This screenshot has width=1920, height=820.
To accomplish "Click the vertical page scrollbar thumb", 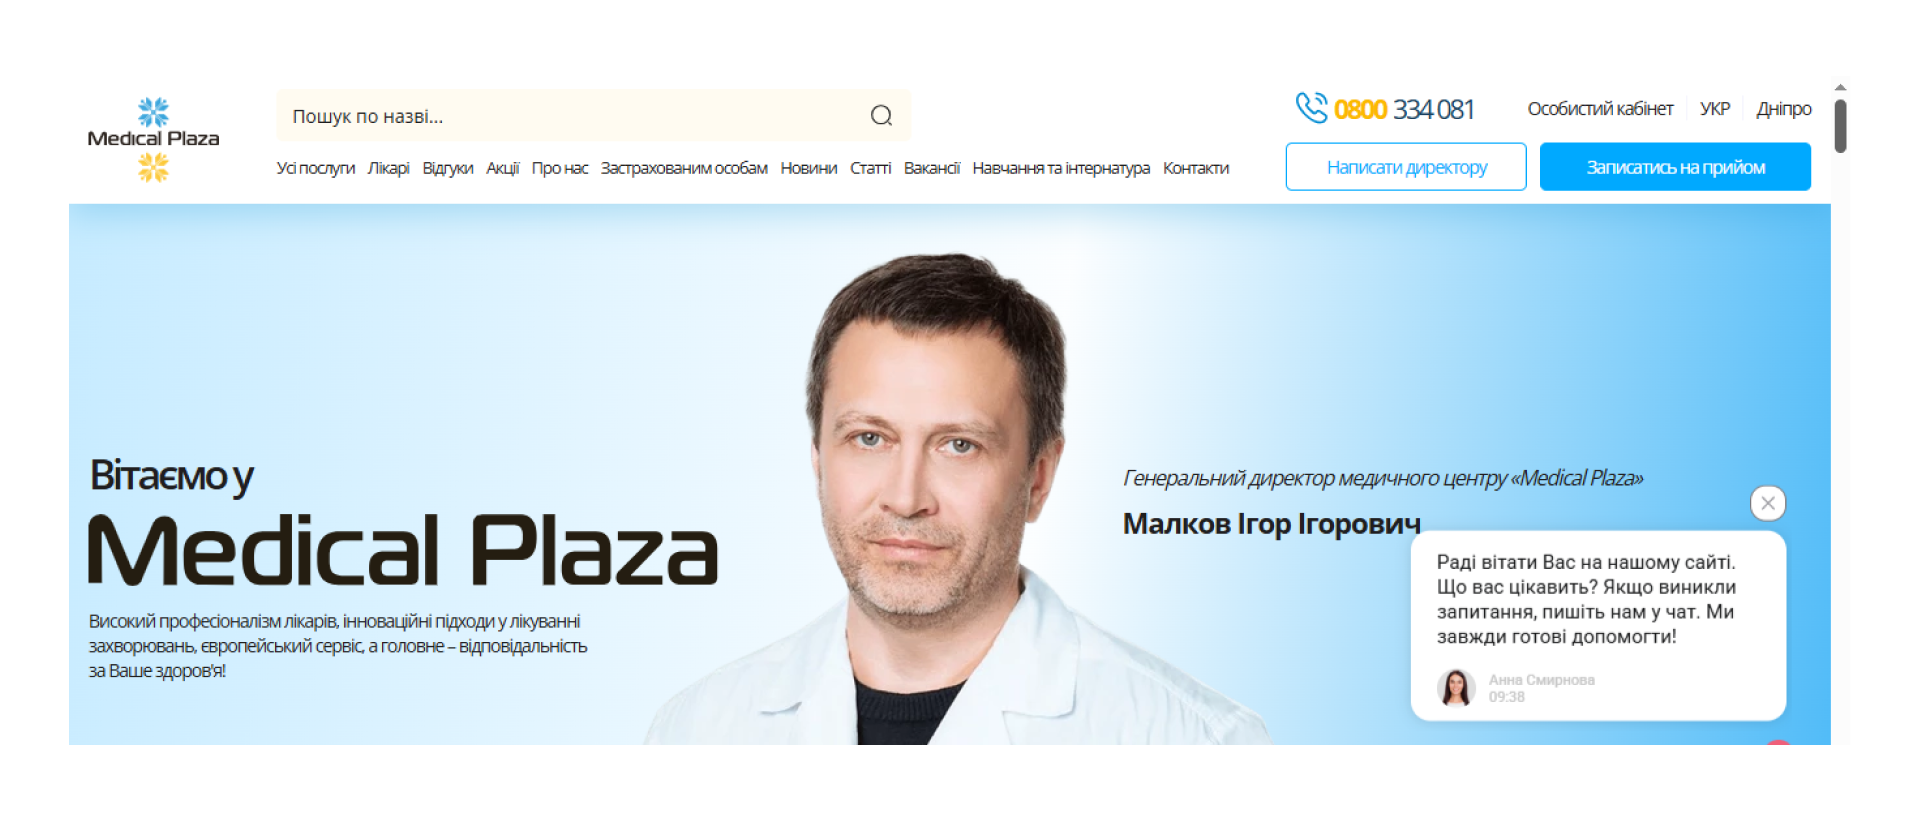I will [x=1840, y=126].
